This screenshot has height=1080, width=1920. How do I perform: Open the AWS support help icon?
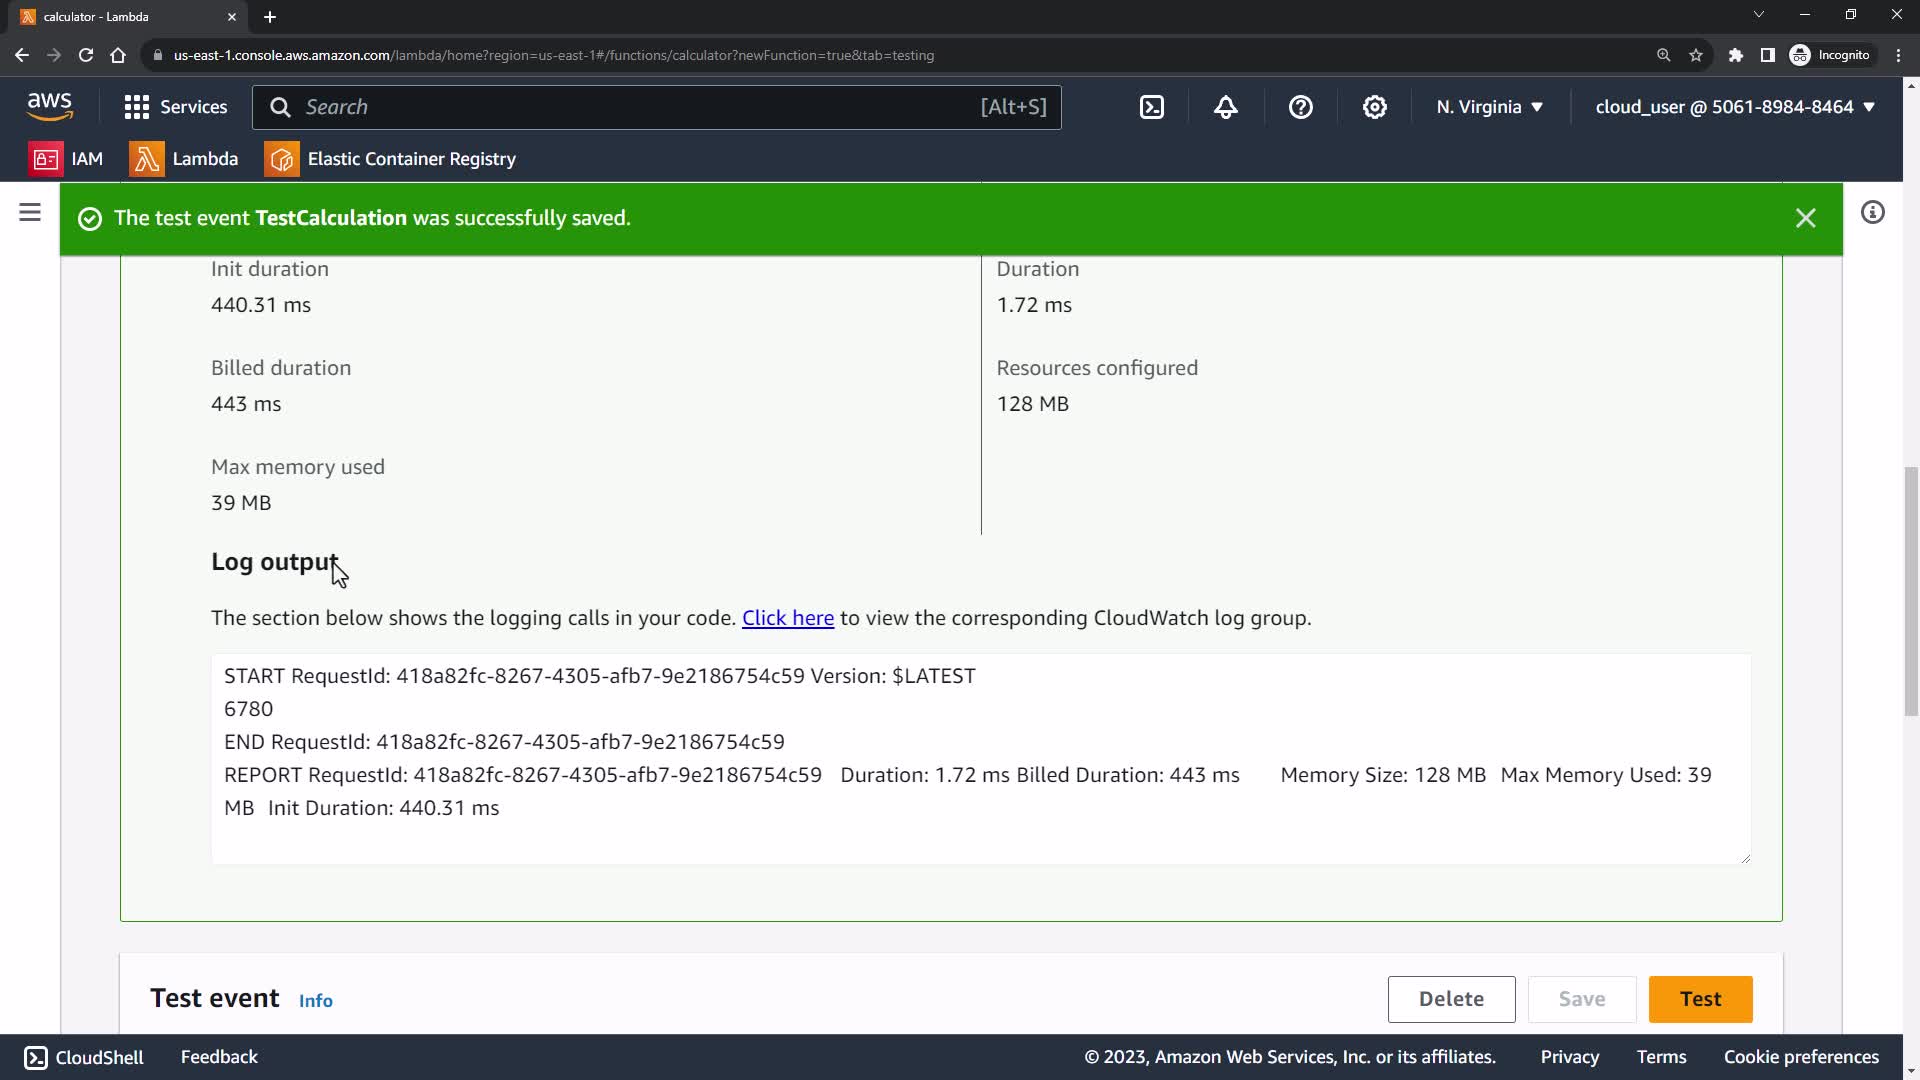pyautogui.click(x=1300, y=107)
